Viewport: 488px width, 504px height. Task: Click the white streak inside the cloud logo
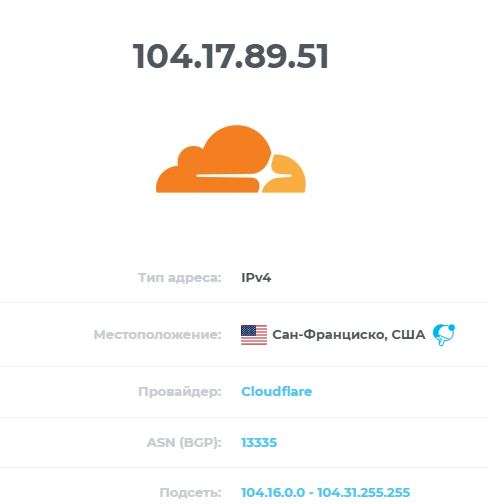244,175
